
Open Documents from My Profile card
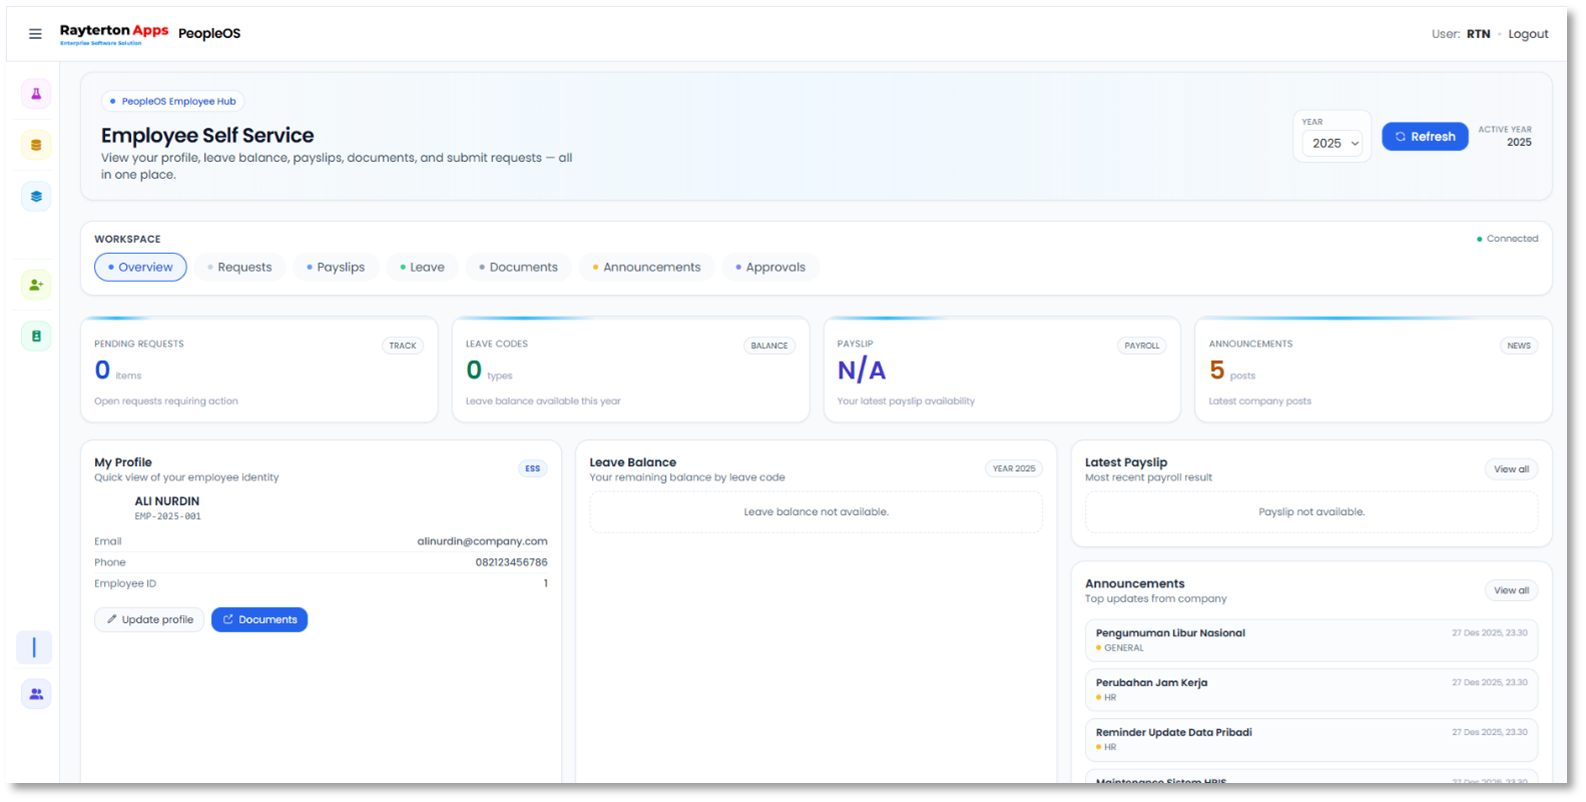point(260,620)
